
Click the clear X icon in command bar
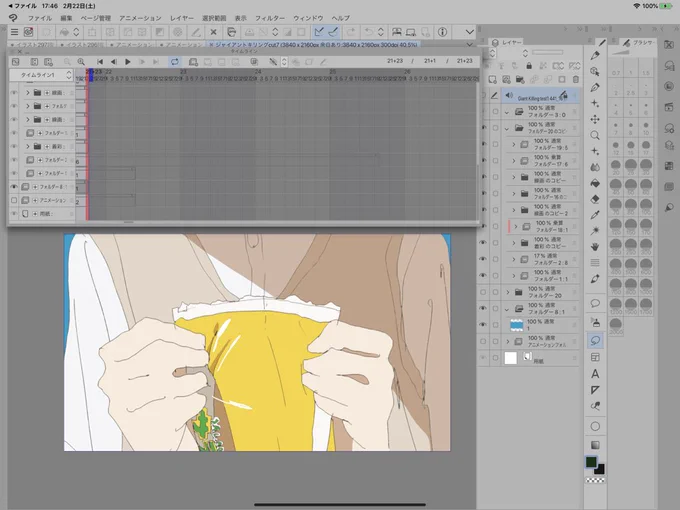pos(213,32)
